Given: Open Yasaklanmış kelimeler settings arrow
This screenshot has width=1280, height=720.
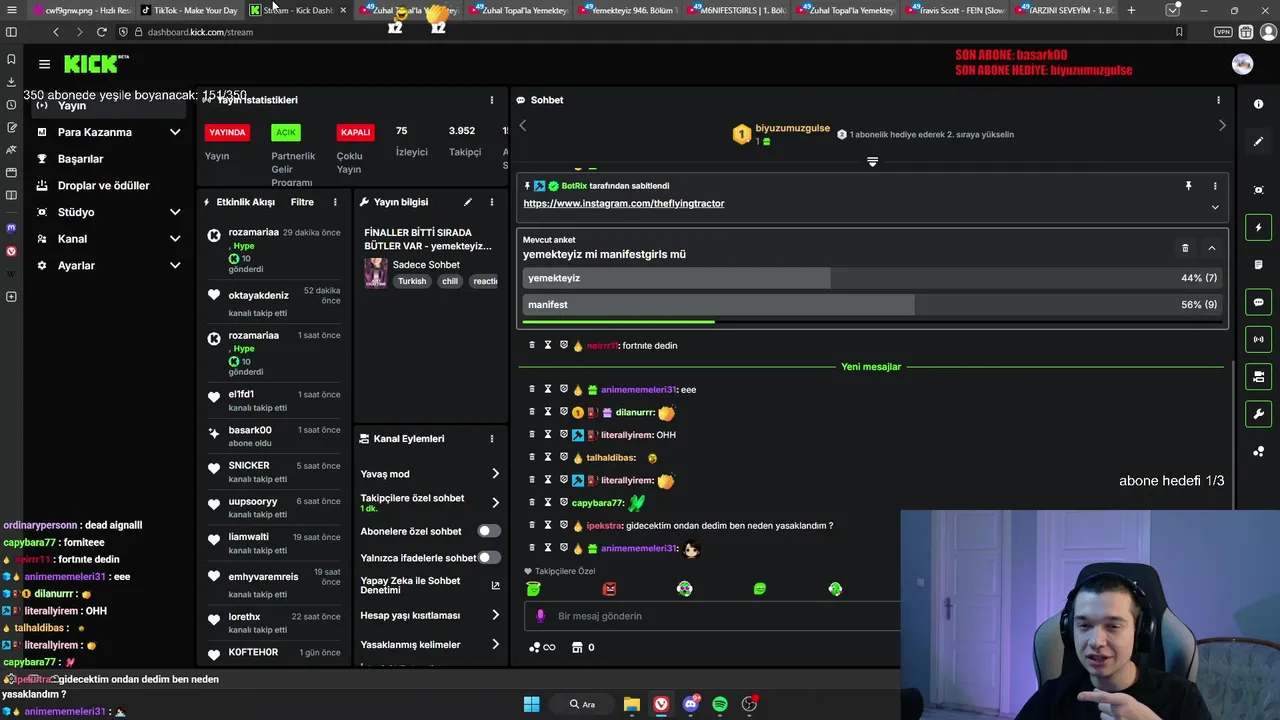Looking at the screenshot, I should click(495, 645).
